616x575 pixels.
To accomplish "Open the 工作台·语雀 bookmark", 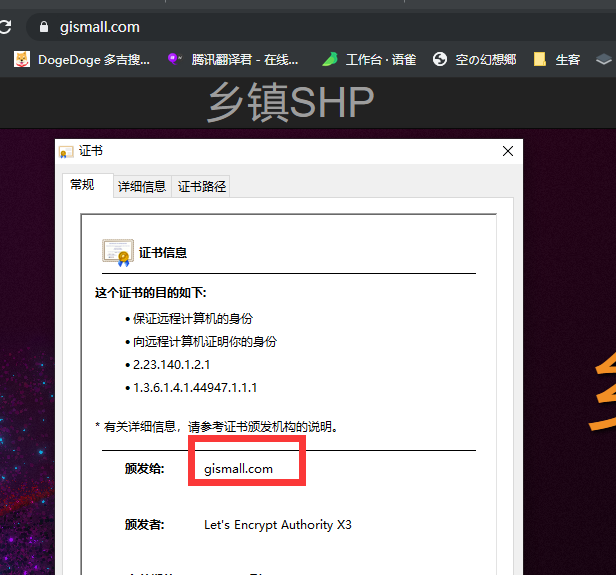I will (369, 60).
